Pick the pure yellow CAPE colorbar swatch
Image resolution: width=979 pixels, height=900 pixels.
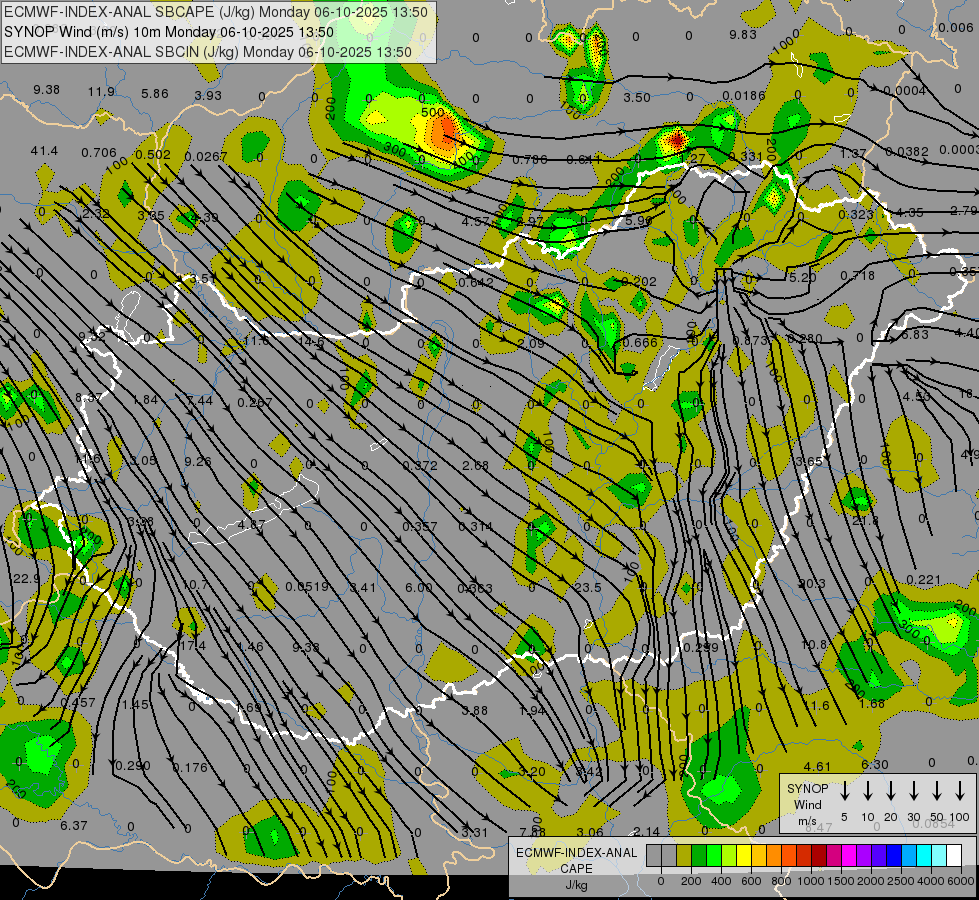744,856
